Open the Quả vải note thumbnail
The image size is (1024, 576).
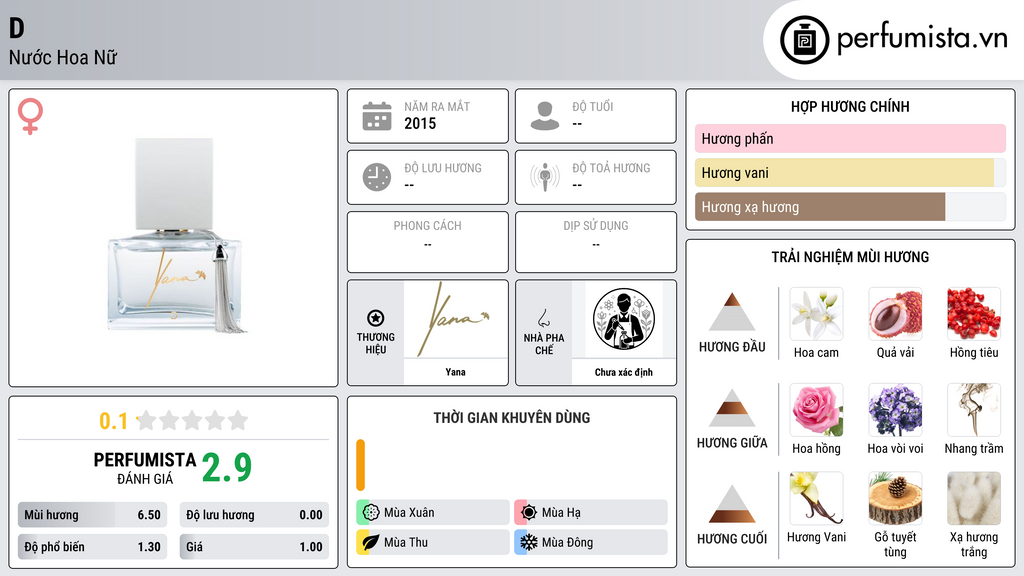click(895, 314)
